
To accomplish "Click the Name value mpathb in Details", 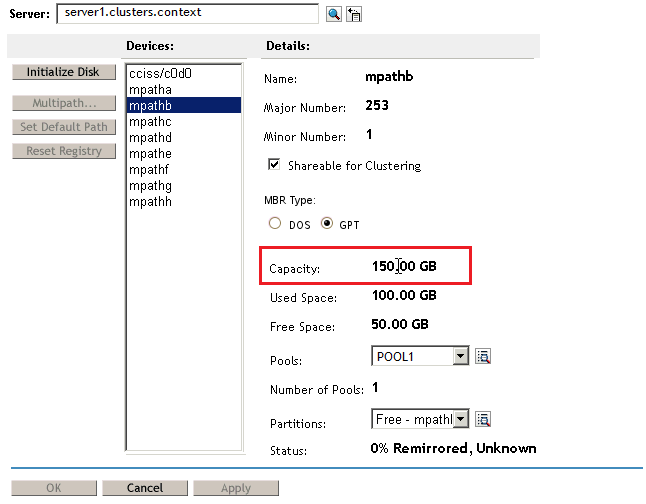I will pos(389,77).
